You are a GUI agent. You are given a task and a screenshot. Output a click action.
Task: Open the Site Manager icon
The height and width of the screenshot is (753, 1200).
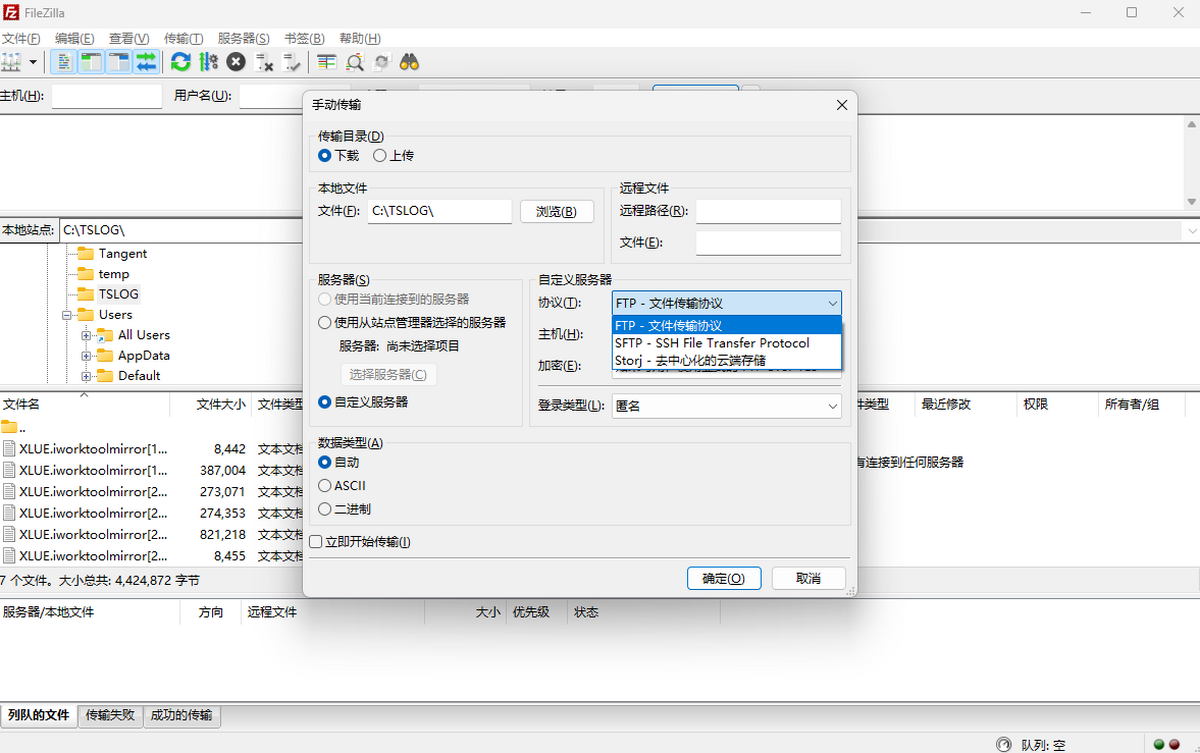click(11, 62)
